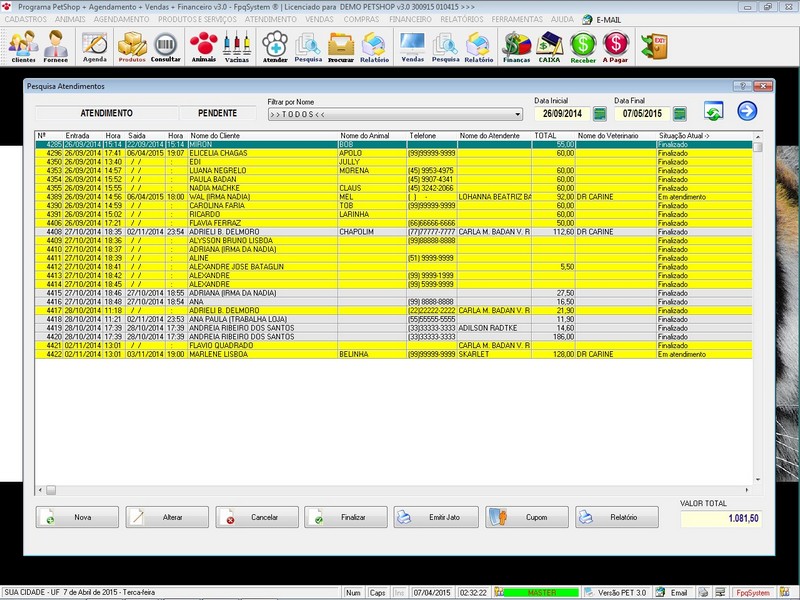Click the PENDENTE status label

pos(217,113)
